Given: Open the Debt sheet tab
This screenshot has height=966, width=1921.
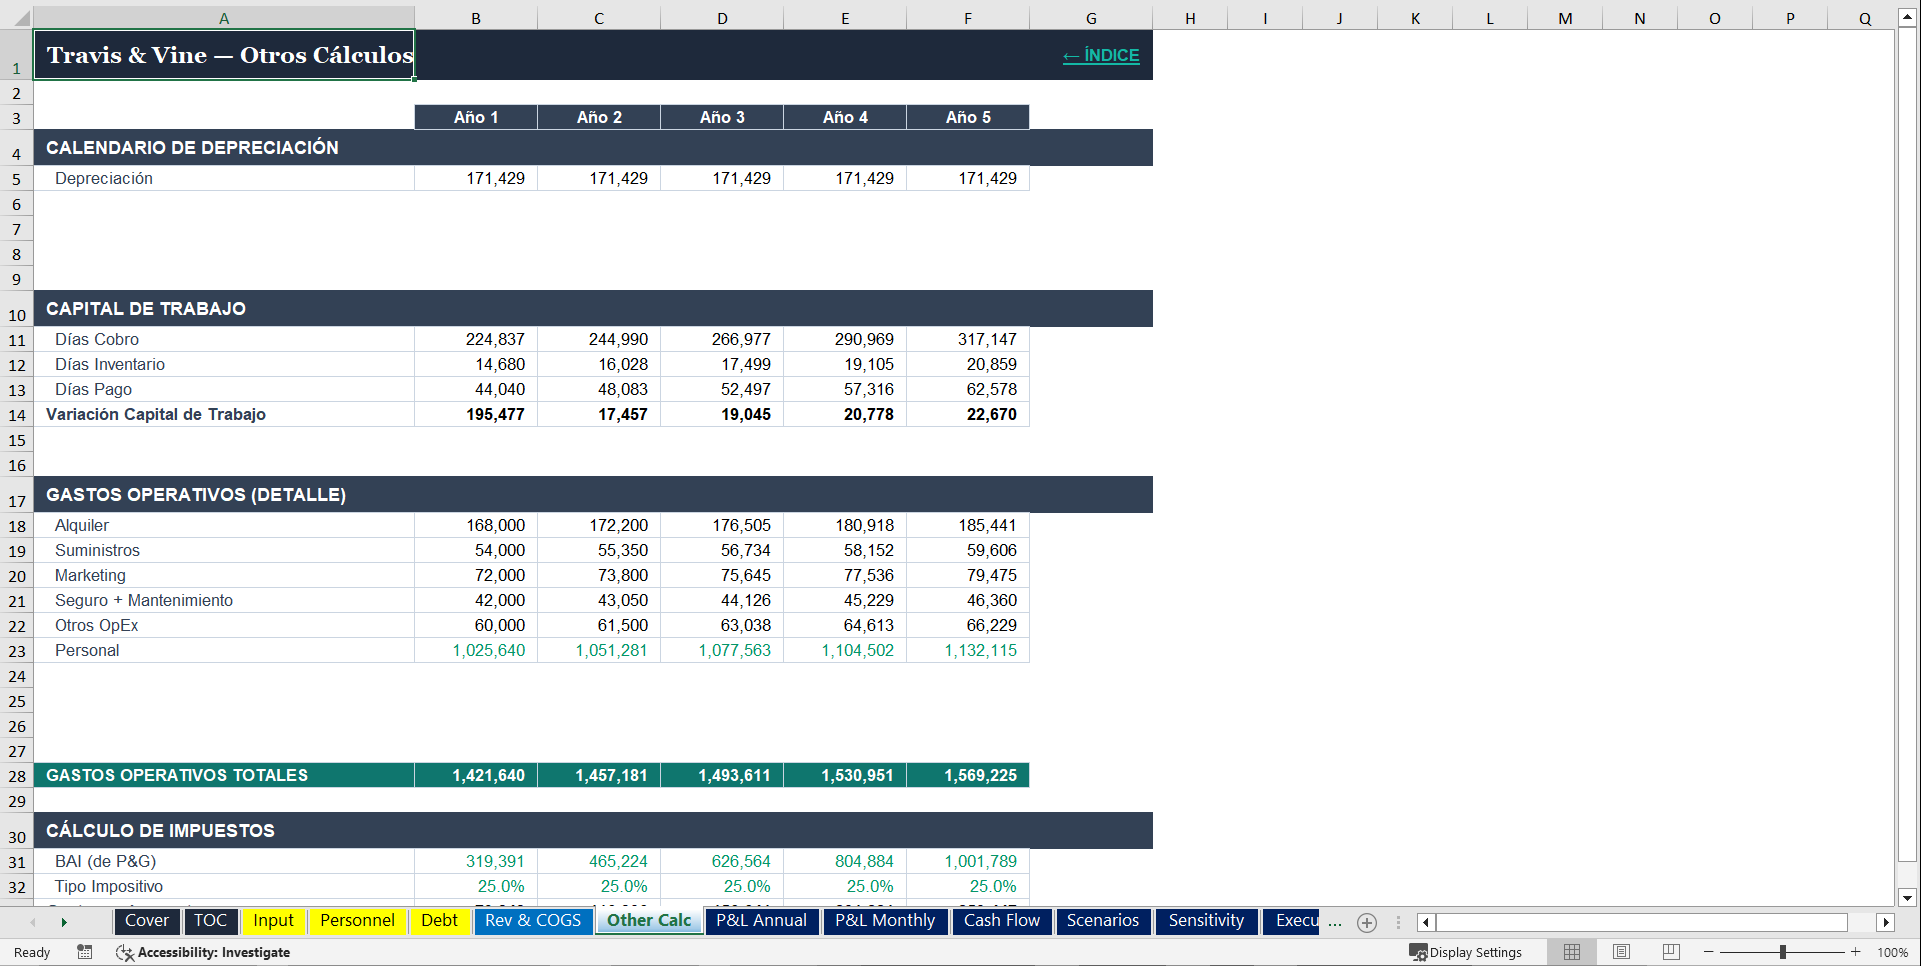Looking at the screenshot, I should tap(439, 921).
